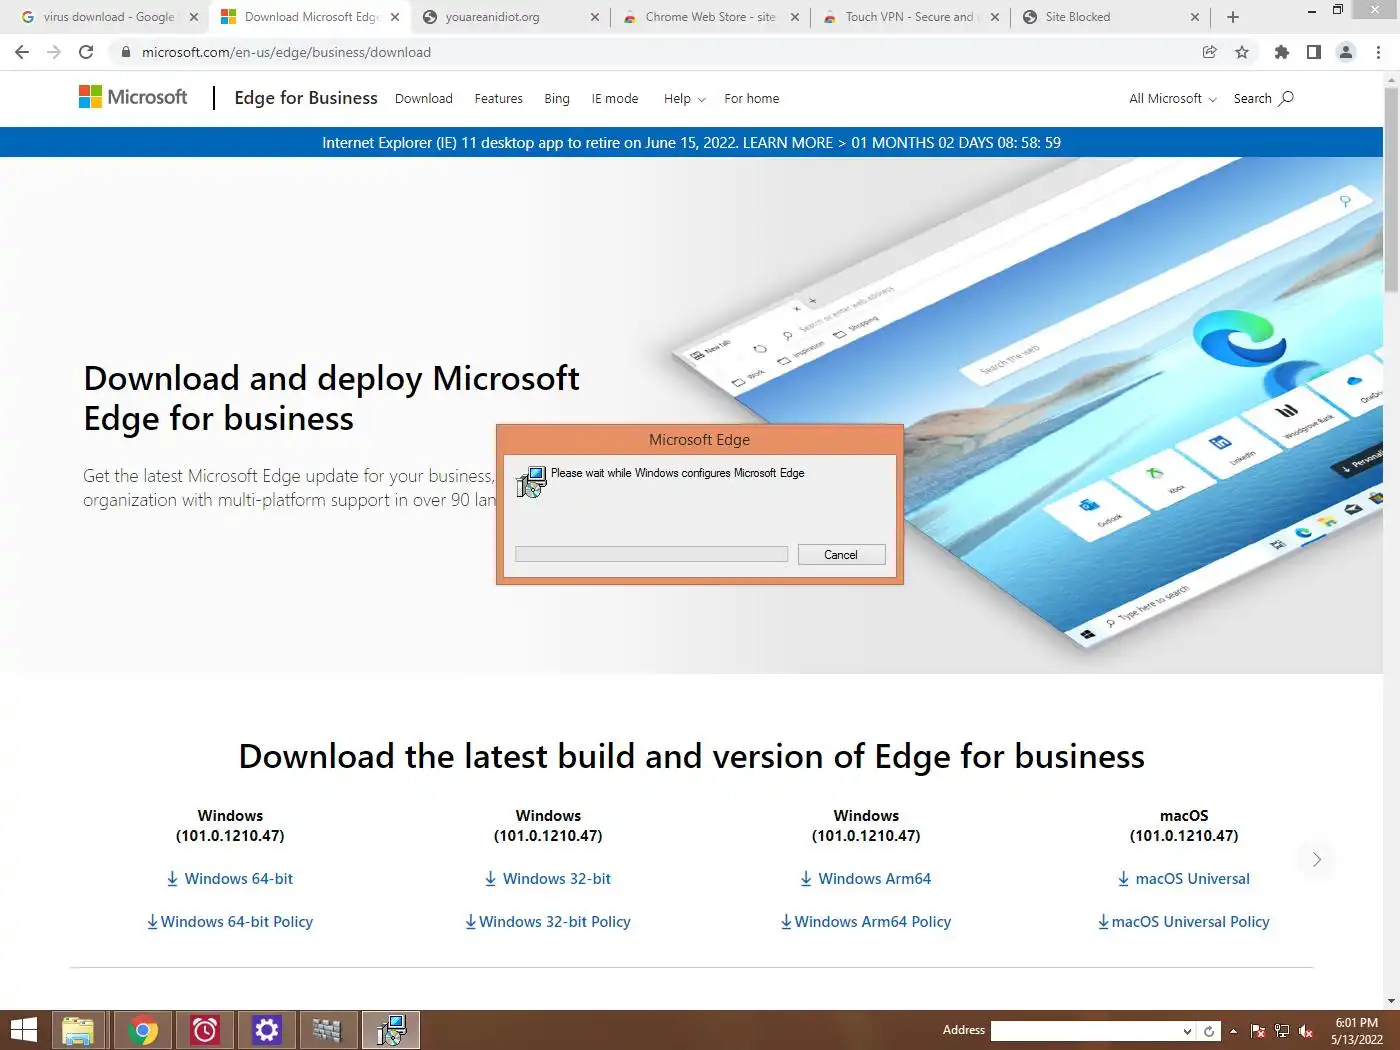Download Windows 32-bit Edge build
The width and height of the screenshot is (1400, 1050).
click(547, 879)
